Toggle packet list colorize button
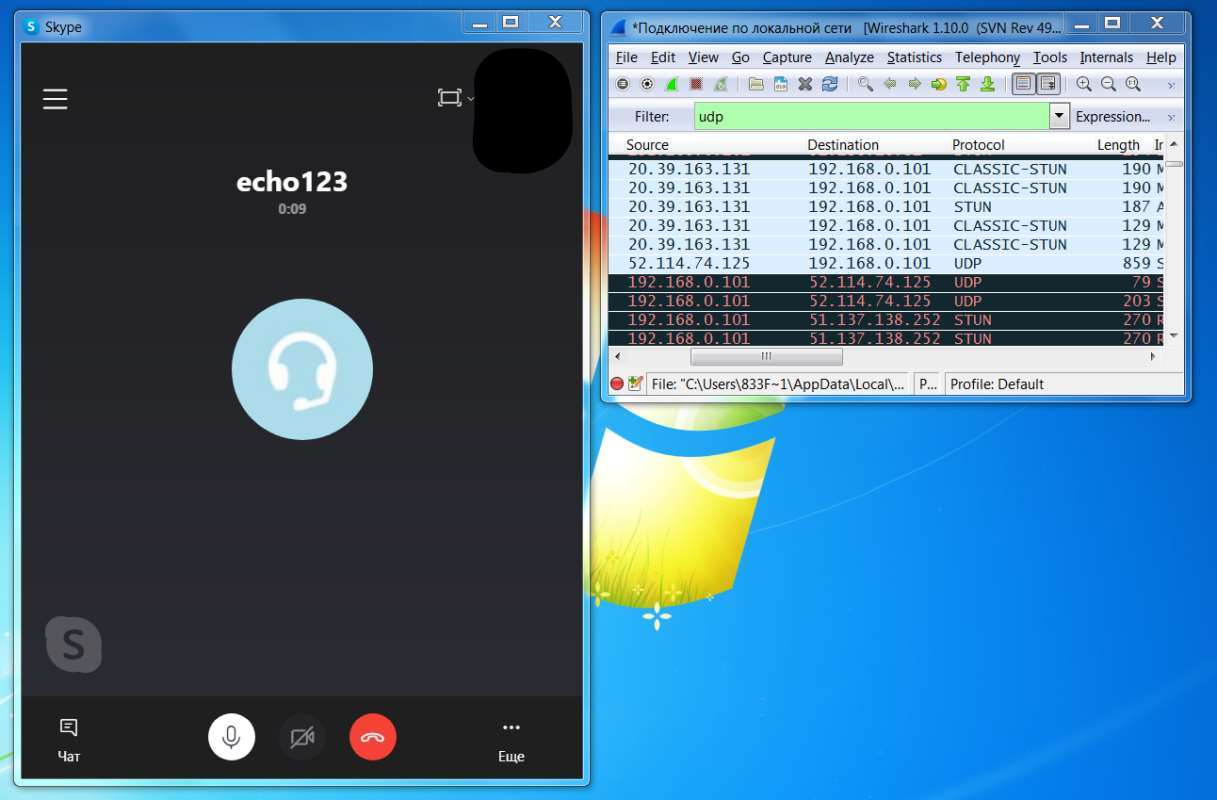The width and height of the screenshot is (1217, 800). [x=1023, y=84]
